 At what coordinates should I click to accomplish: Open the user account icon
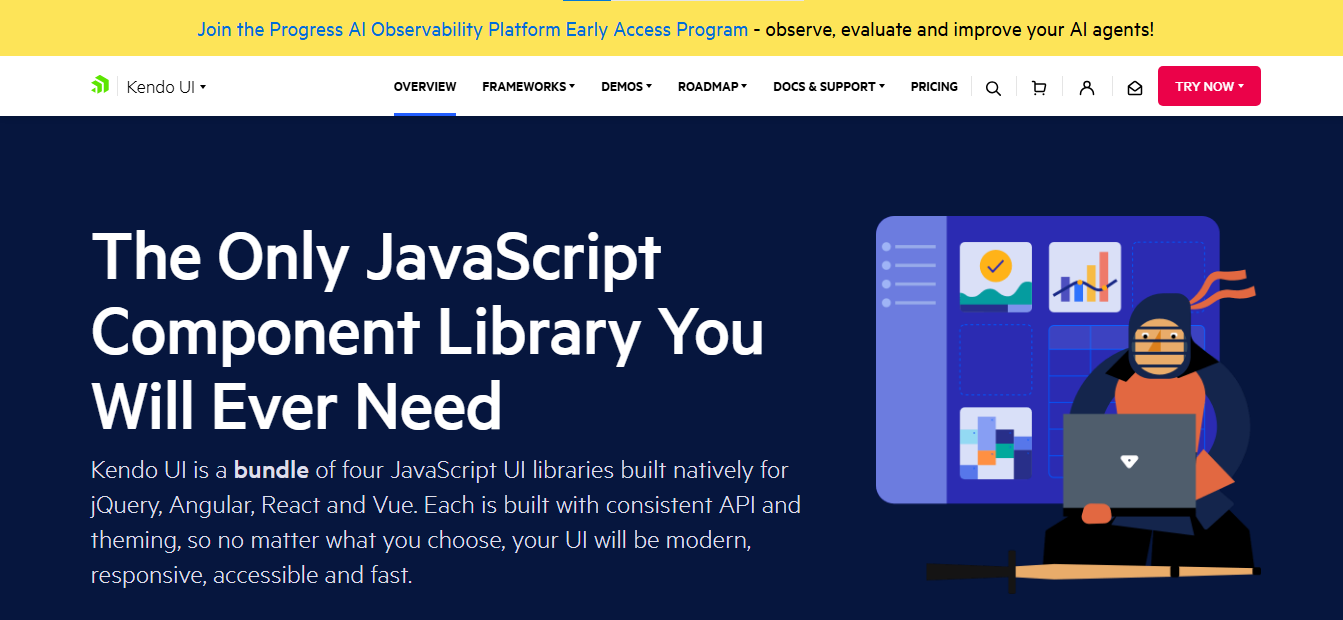(1087, 88)
